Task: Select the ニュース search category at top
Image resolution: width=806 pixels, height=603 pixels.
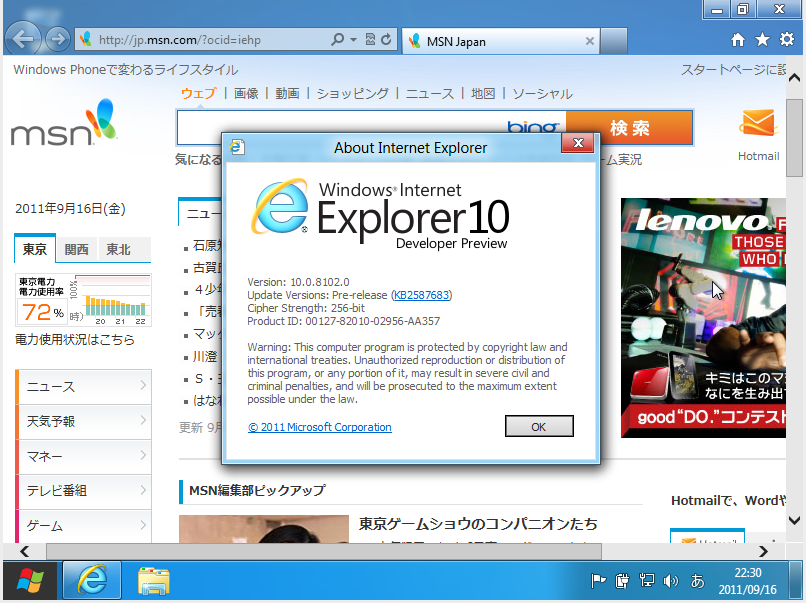Action: (430, 94)
